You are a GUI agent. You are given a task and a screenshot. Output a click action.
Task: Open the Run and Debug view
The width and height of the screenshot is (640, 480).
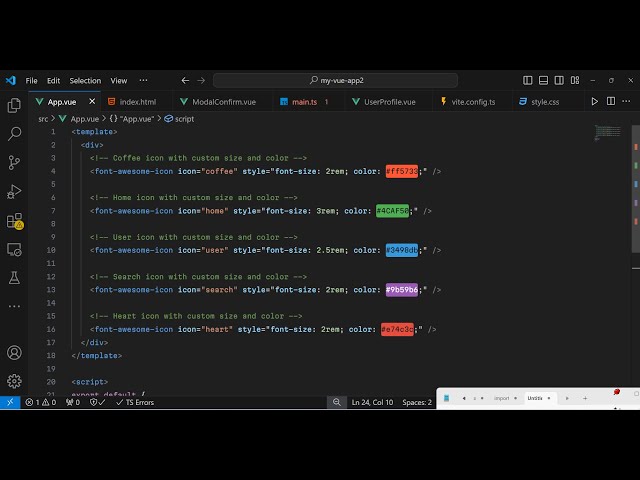[14, 191]
